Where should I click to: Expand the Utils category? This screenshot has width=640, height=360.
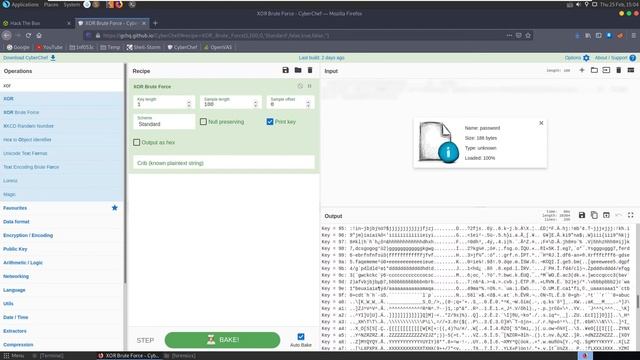pyautogui.click(x=61, y=304)
